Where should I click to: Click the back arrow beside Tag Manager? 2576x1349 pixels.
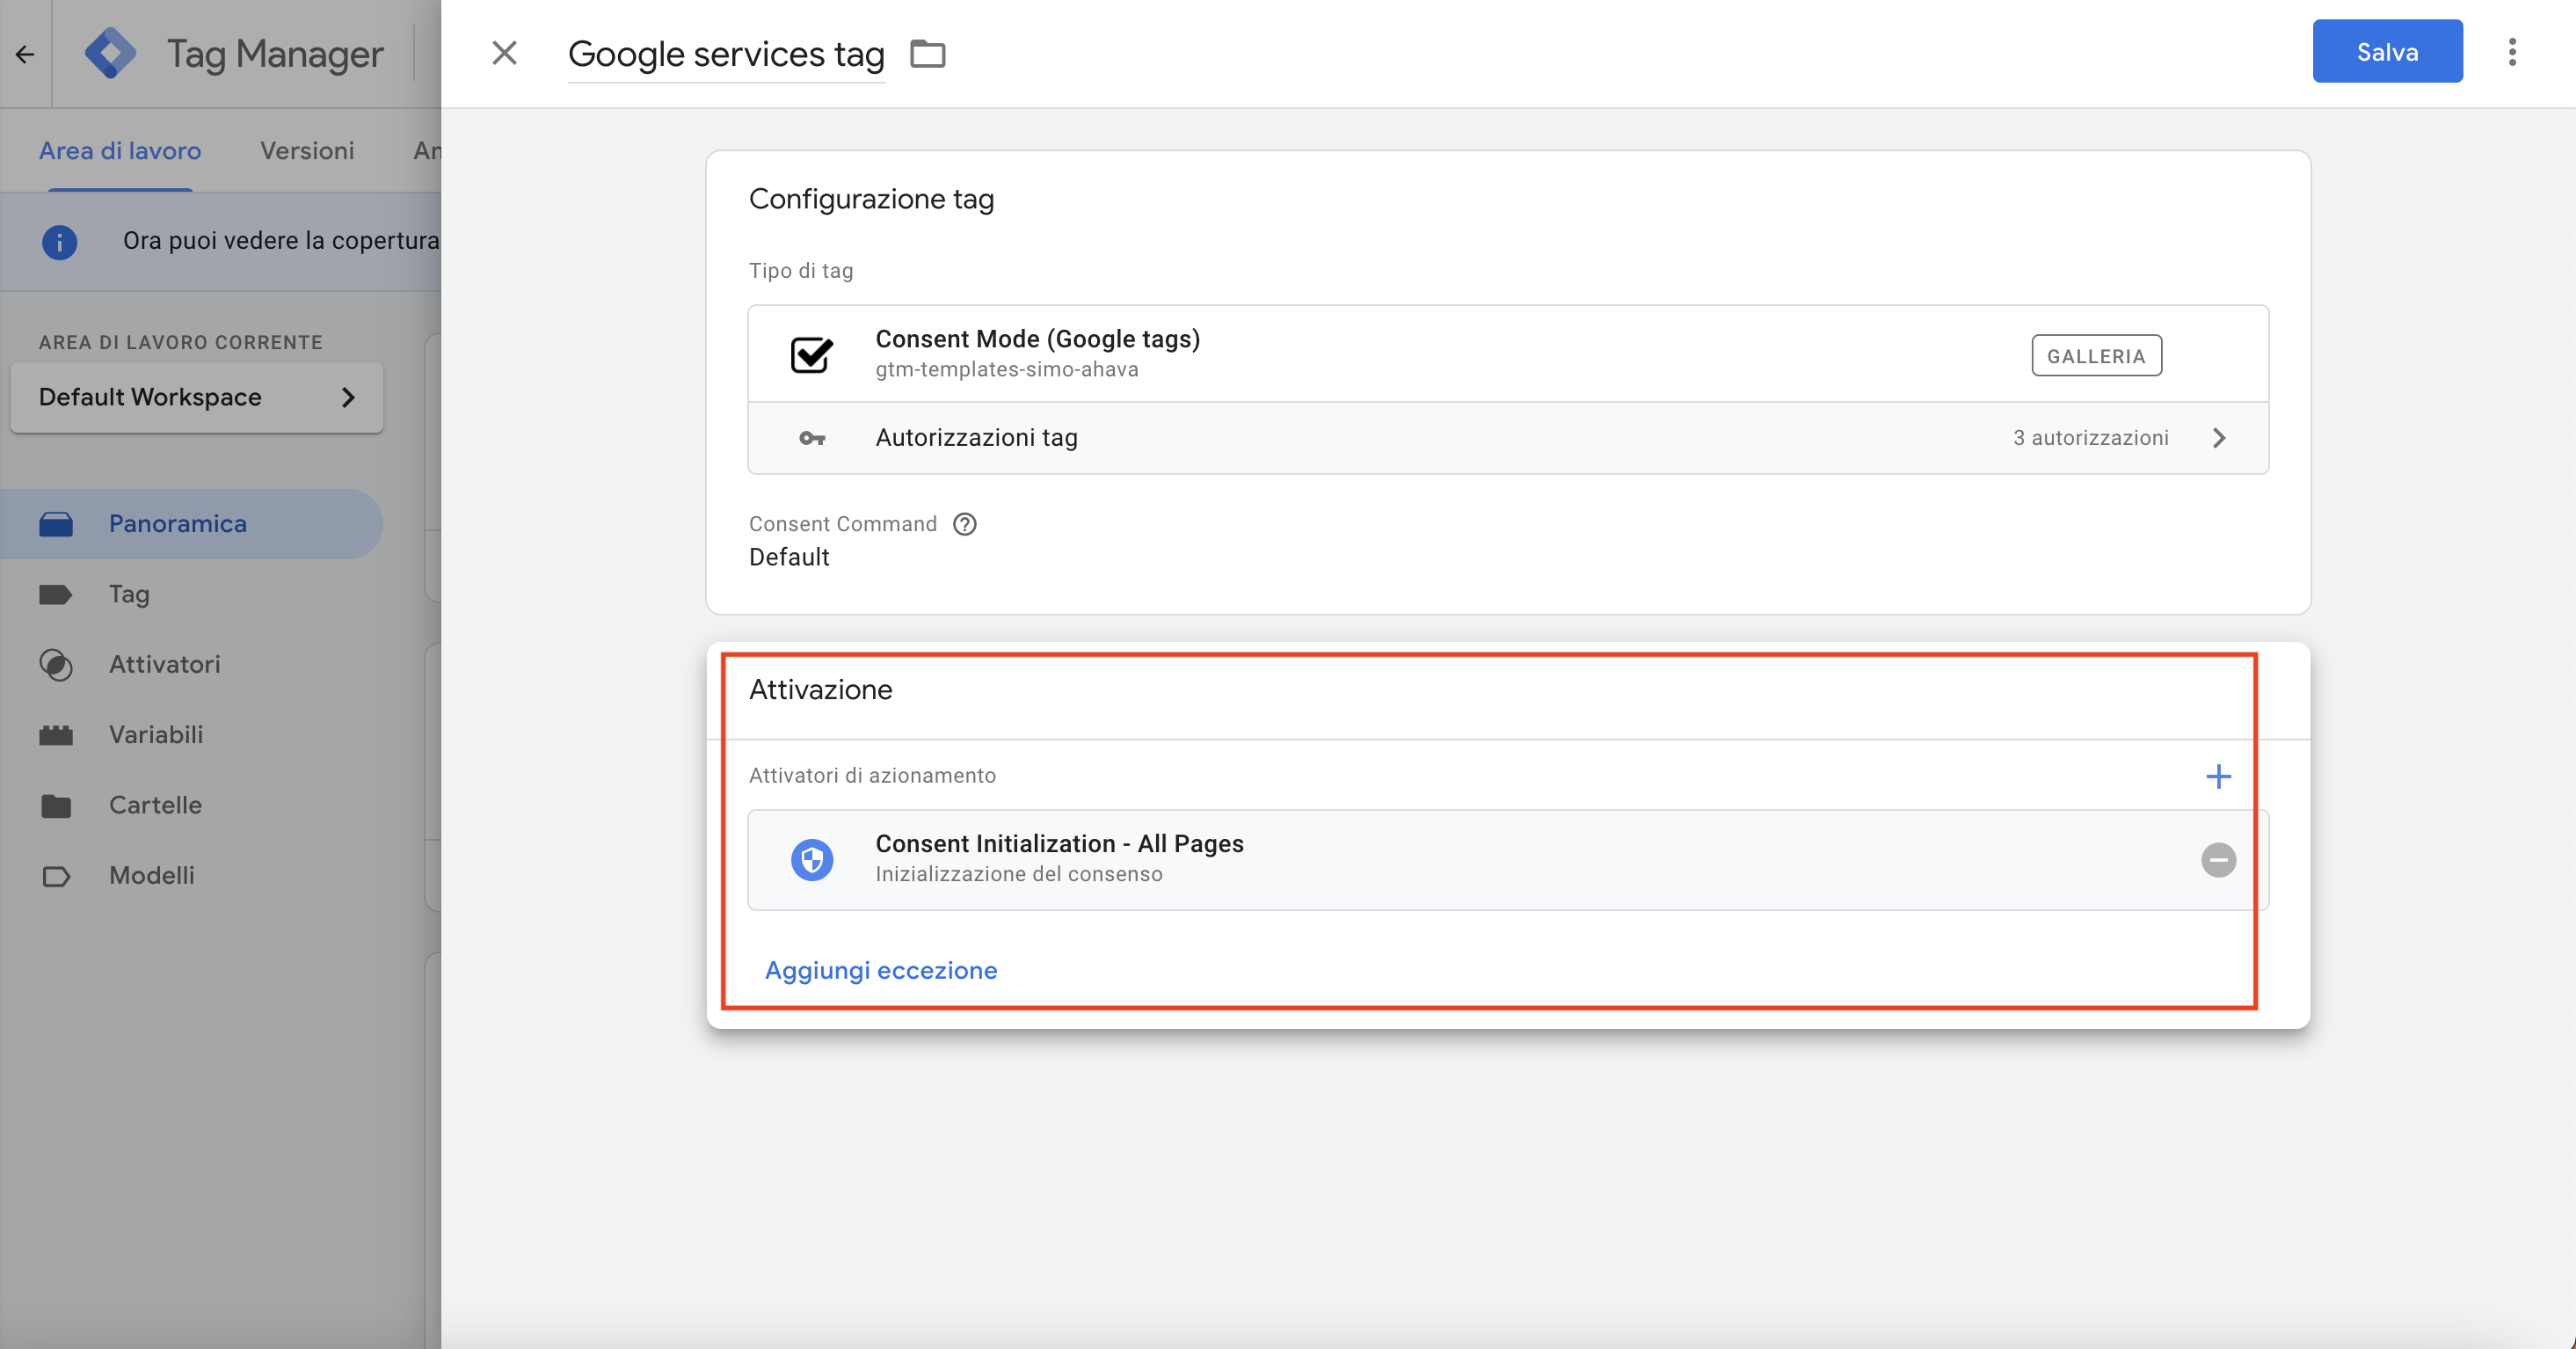coord(25,54)
